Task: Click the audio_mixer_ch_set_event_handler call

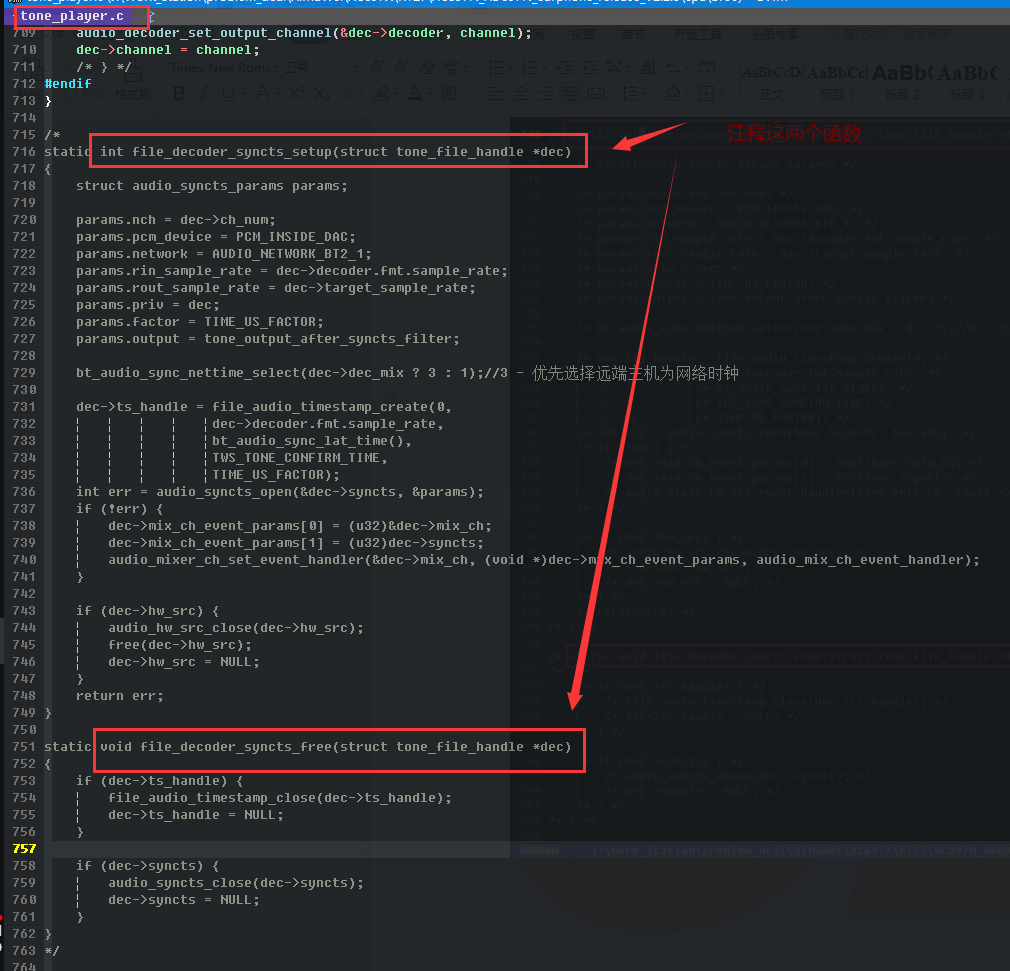Action: tap(544, 560)
